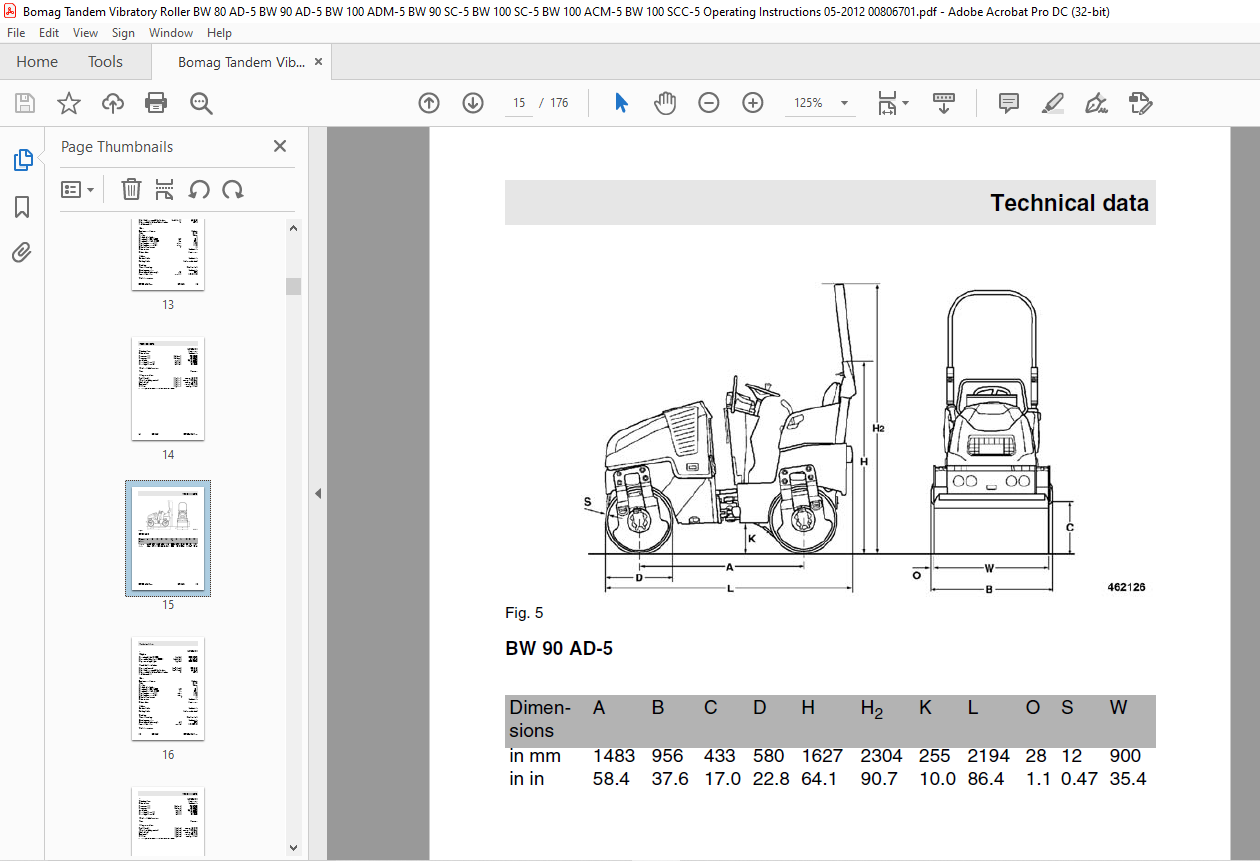This screenshot has width=1260, height=861.
Task: Click the Save file icon
Action: (25, 103)
